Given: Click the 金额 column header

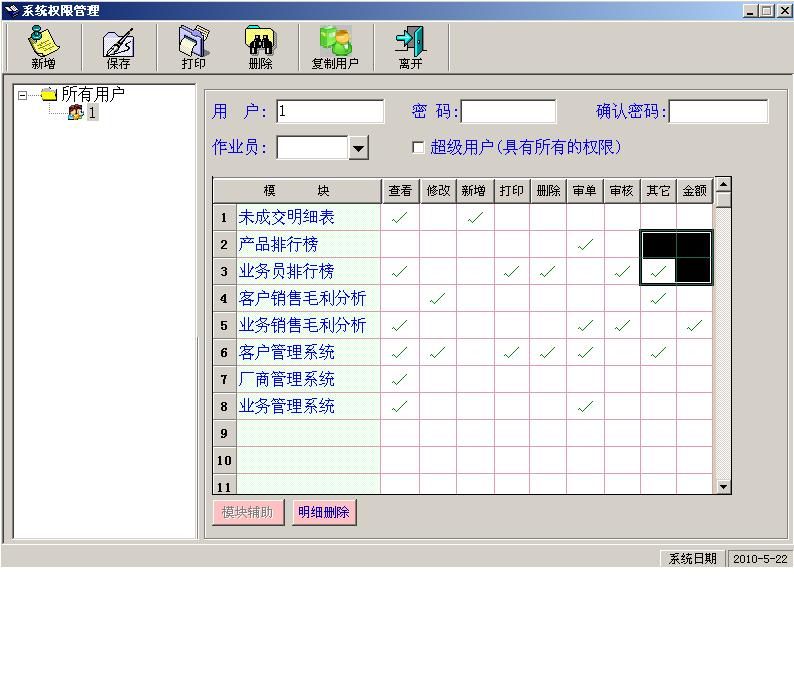Looking at the screenshot, I should point(695,190).
